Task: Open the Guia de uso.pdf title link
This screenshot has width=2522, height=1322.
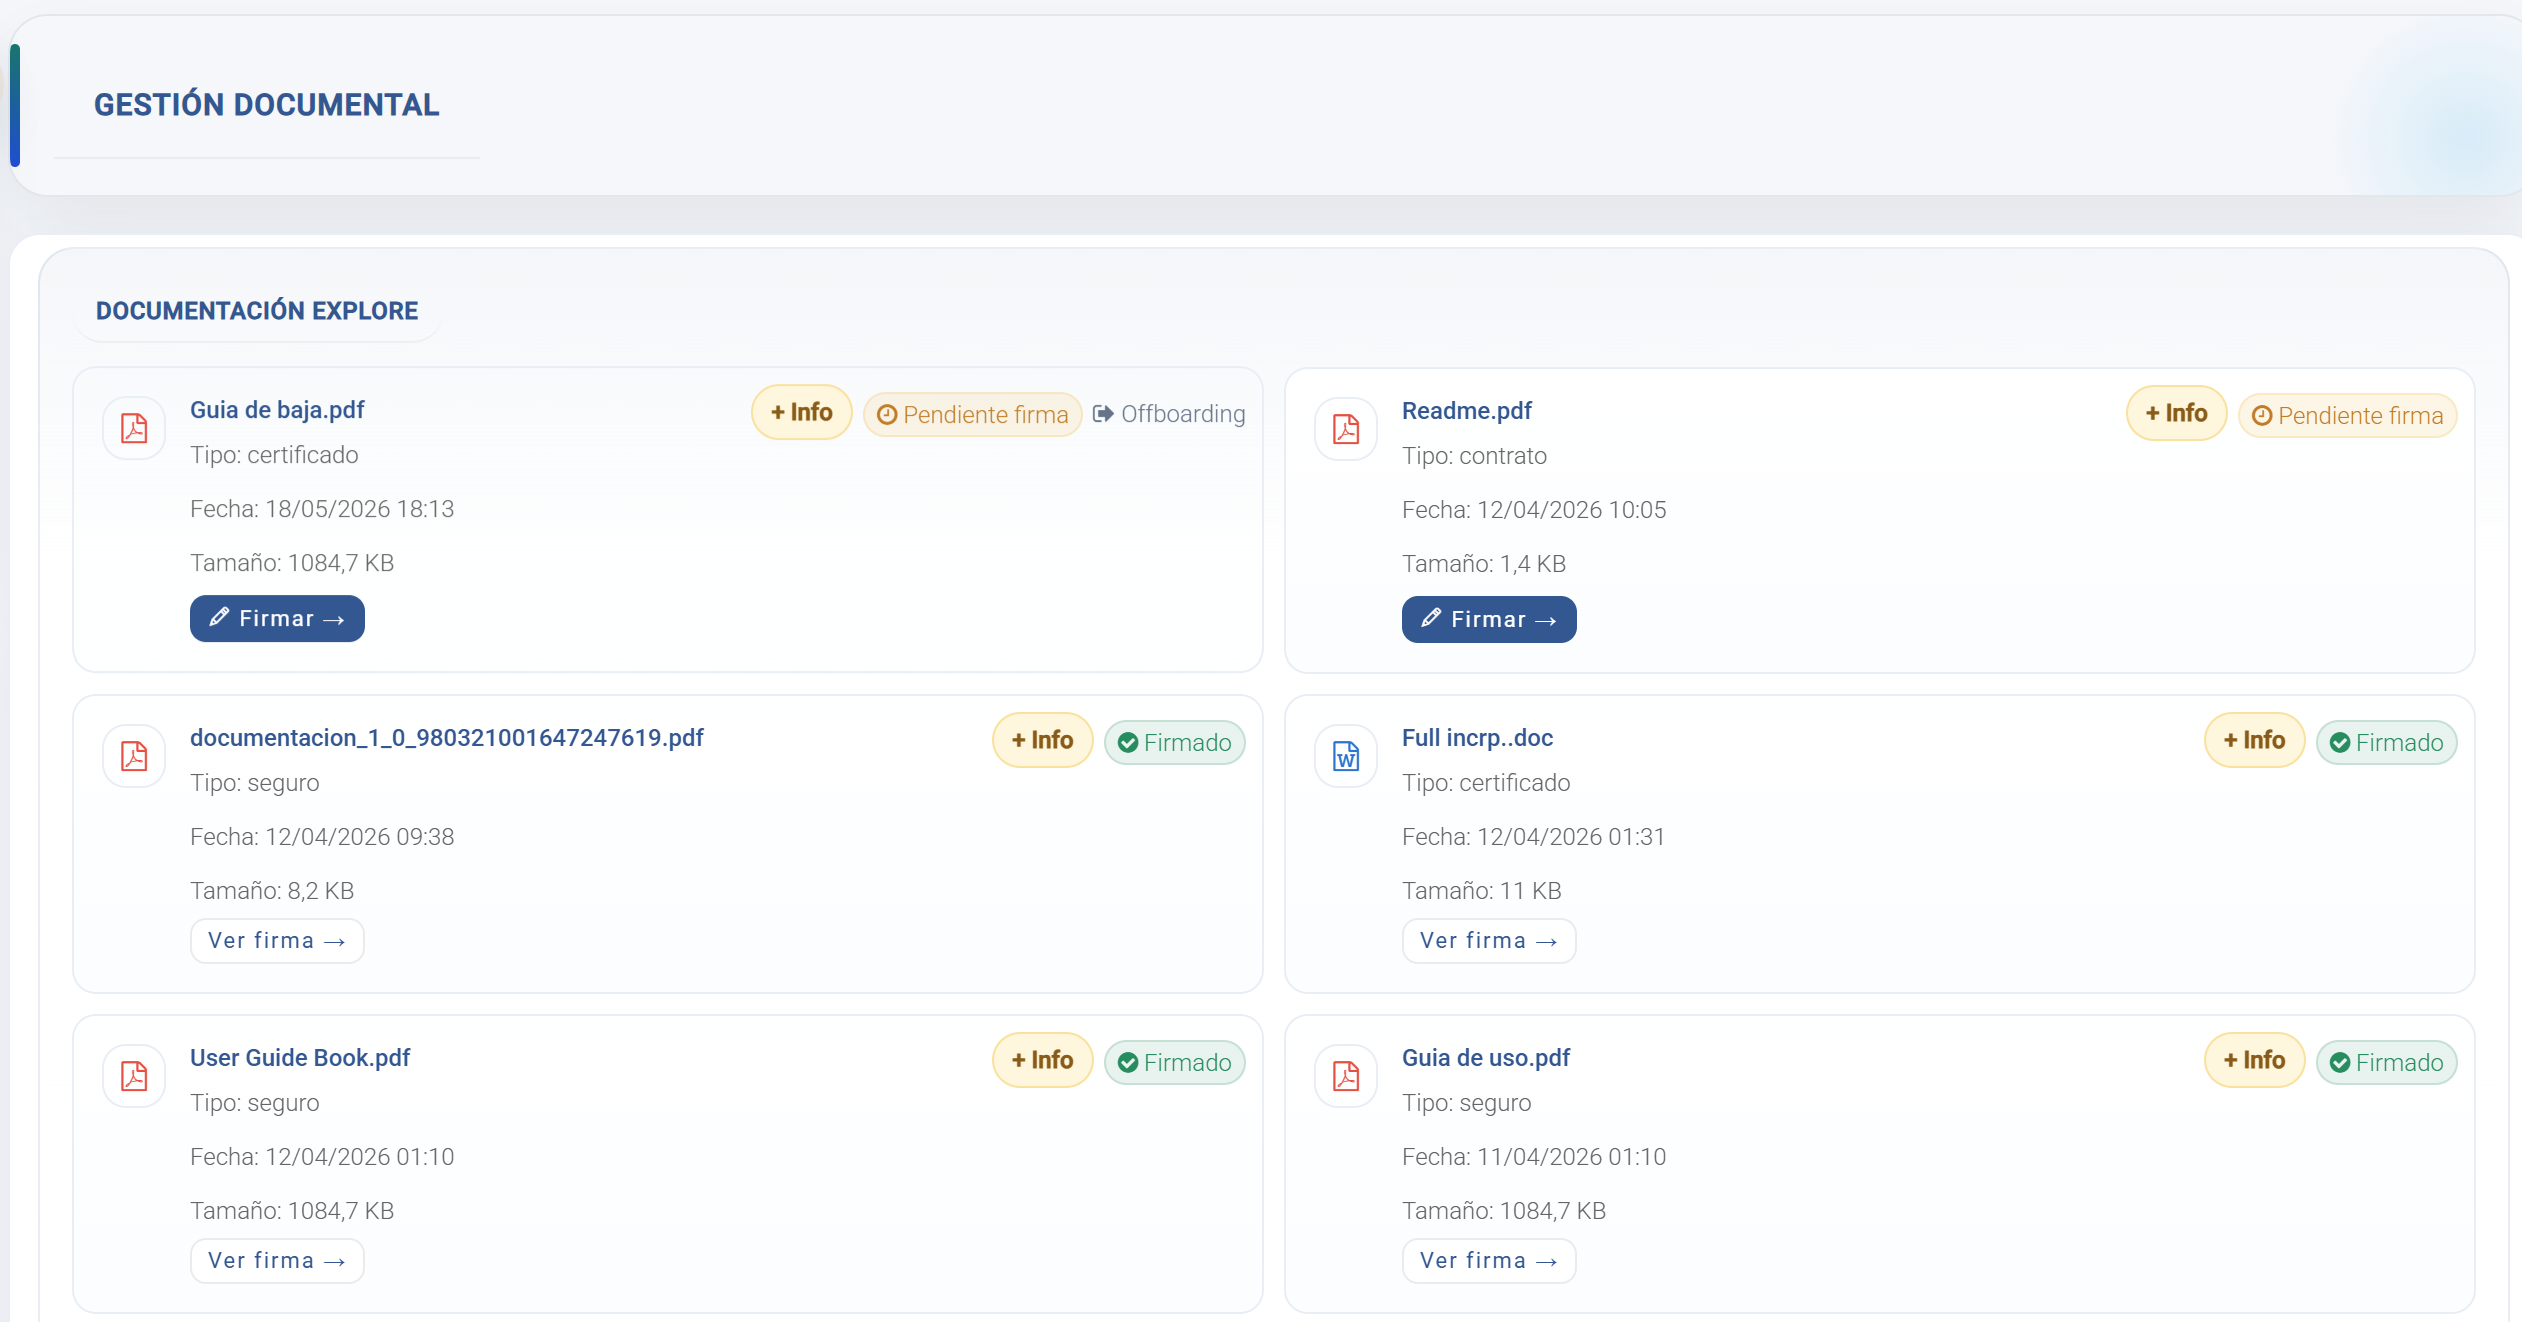Action: tap(1486, 1058)
